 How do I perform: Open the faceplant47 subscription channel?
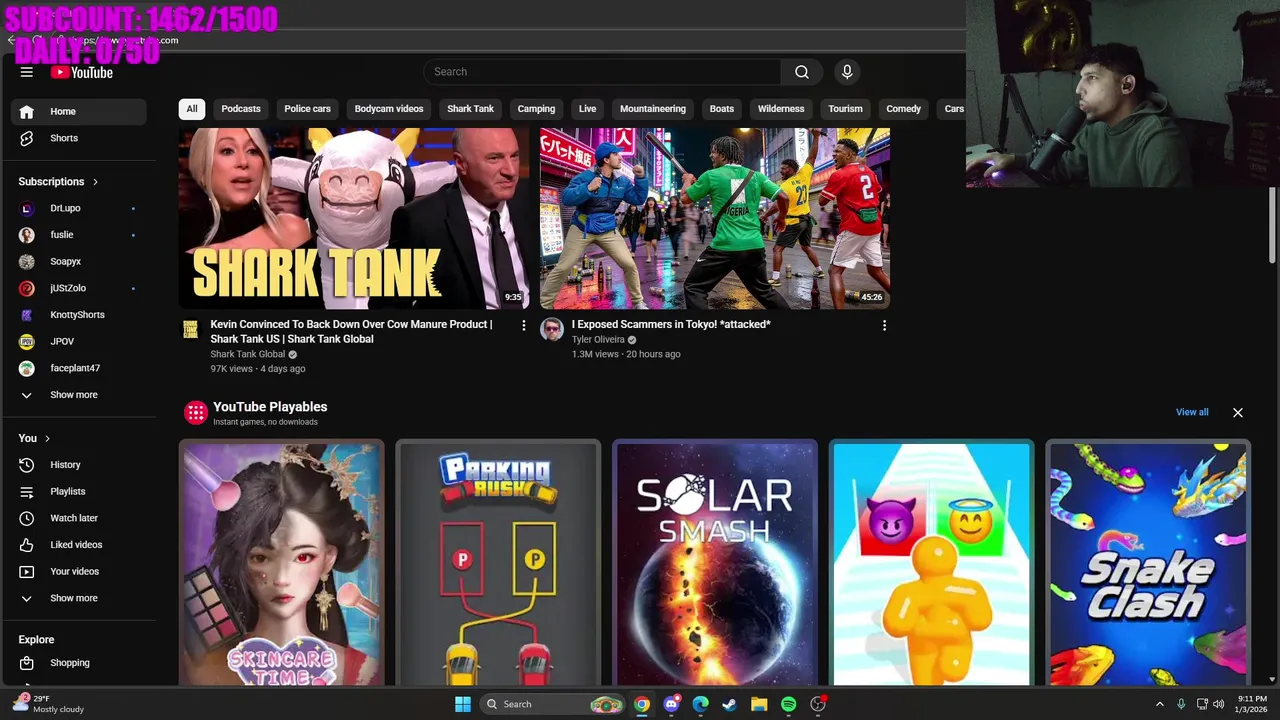tap(79, 368)
